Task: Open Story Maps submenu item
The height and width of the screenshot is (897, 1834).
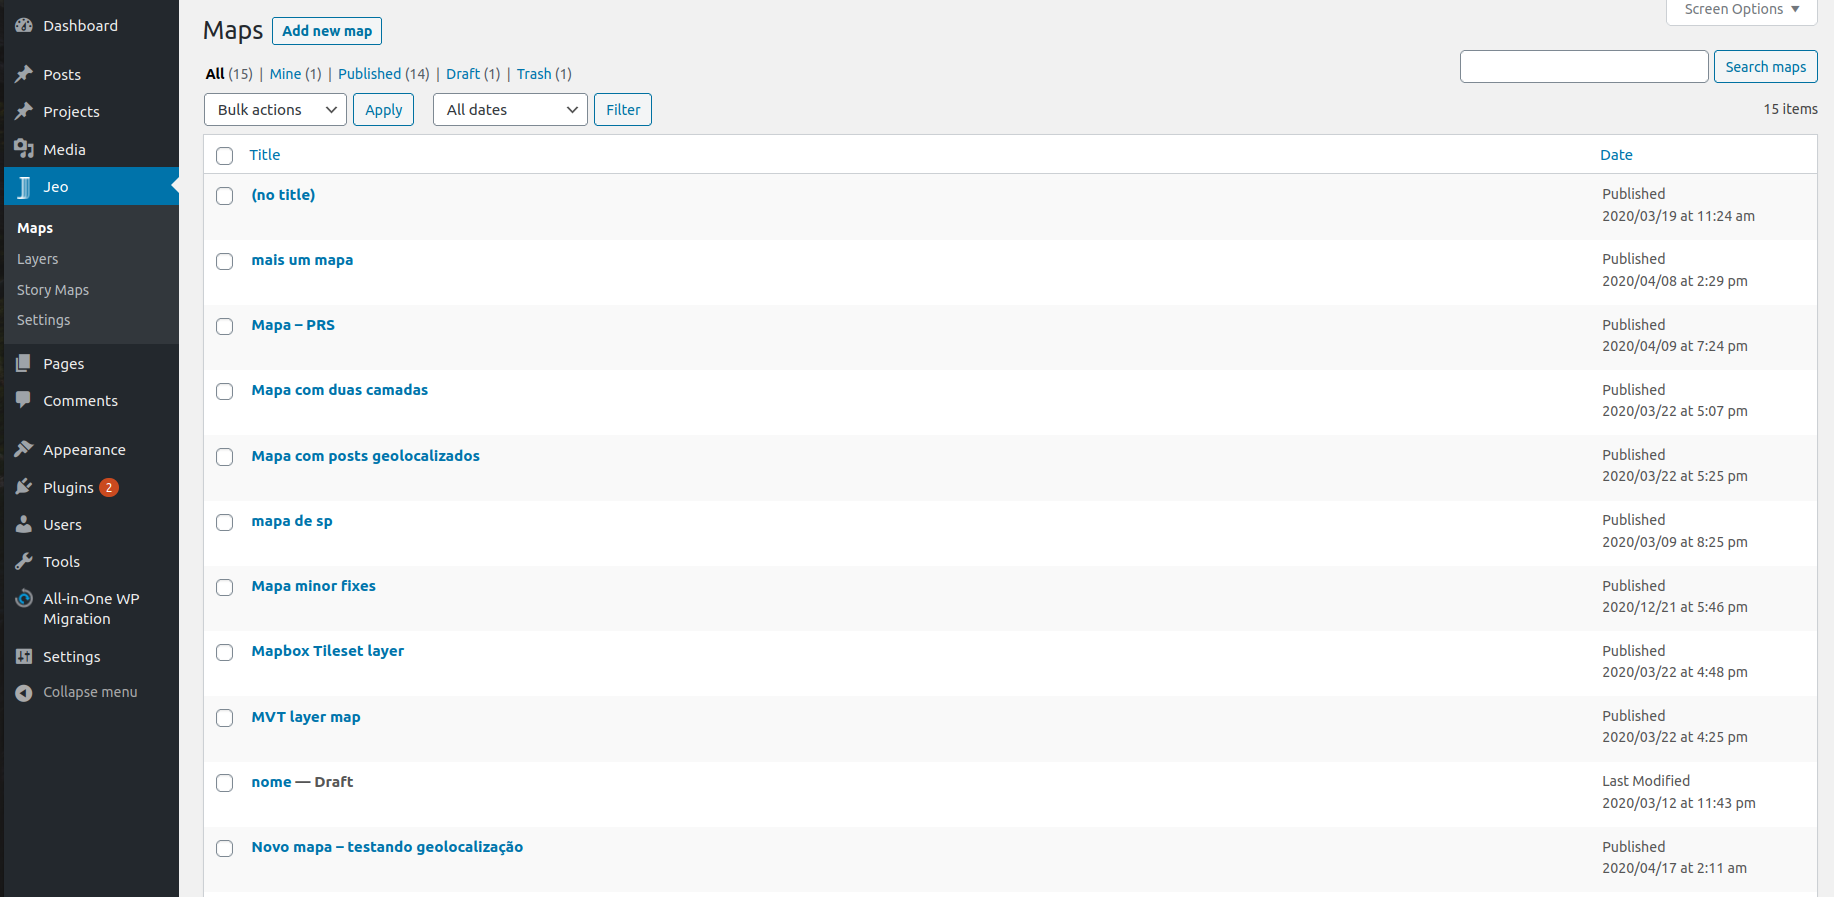Action: (53, 290)
